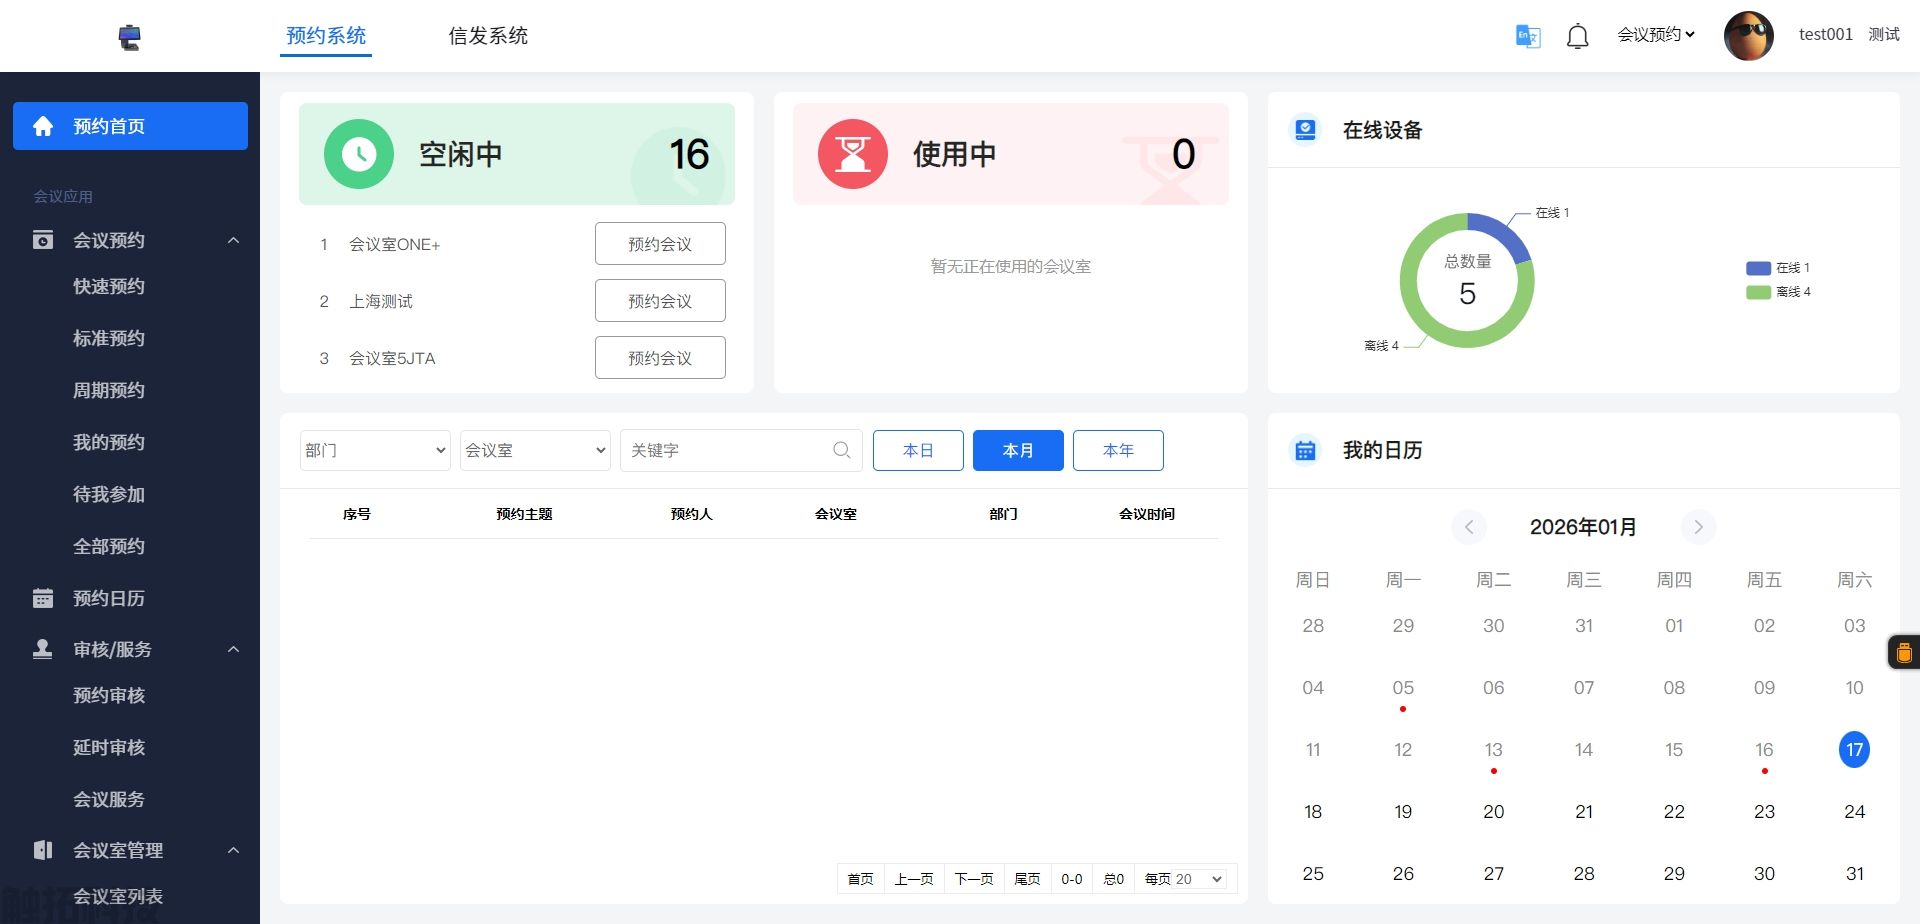Open the 会议室 dropdown
The width and height of the screenshot is (1920, 924).
[534, 450]
